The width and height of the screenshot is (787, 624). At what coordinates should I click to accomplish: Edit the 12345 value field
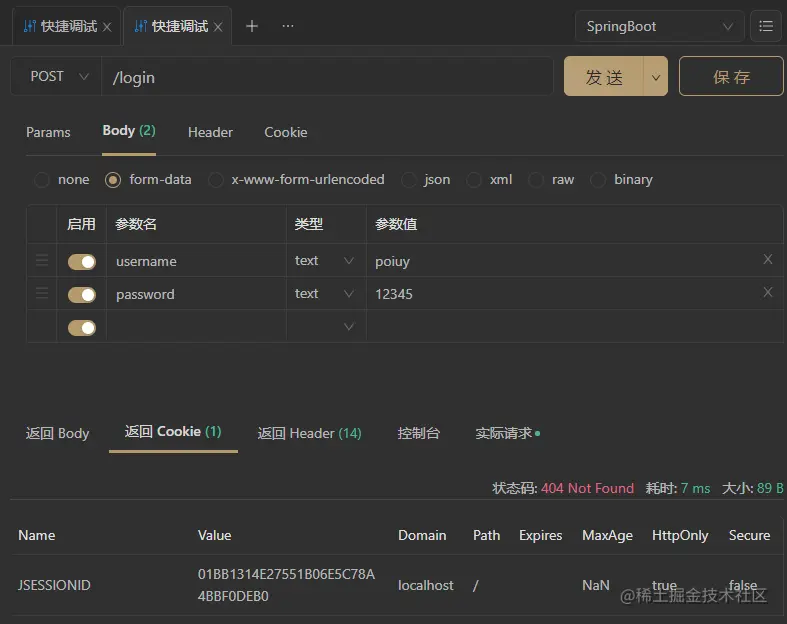[x=562, y=294]
